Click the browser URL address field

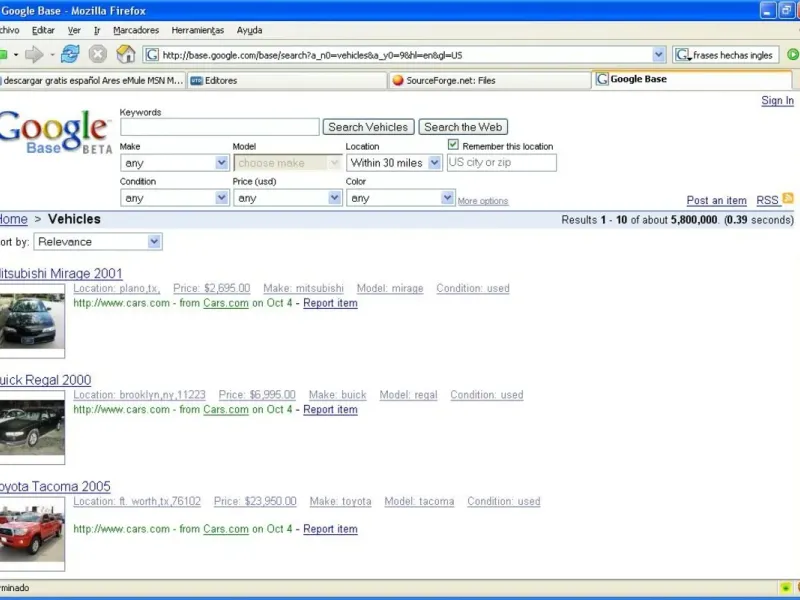405,55
